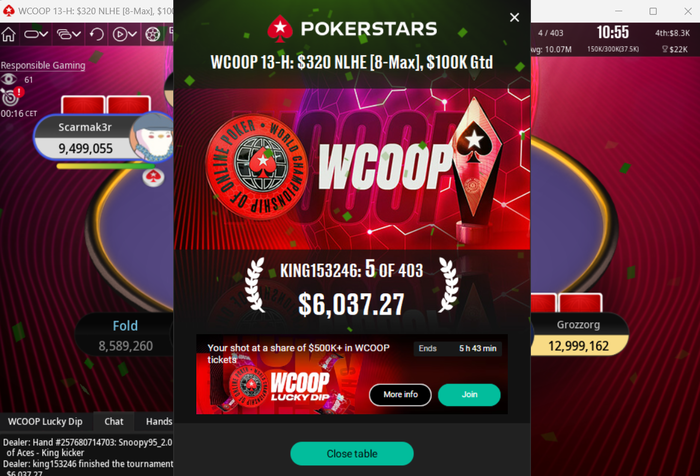Open the lobby home icon

(x=8, y=34)
